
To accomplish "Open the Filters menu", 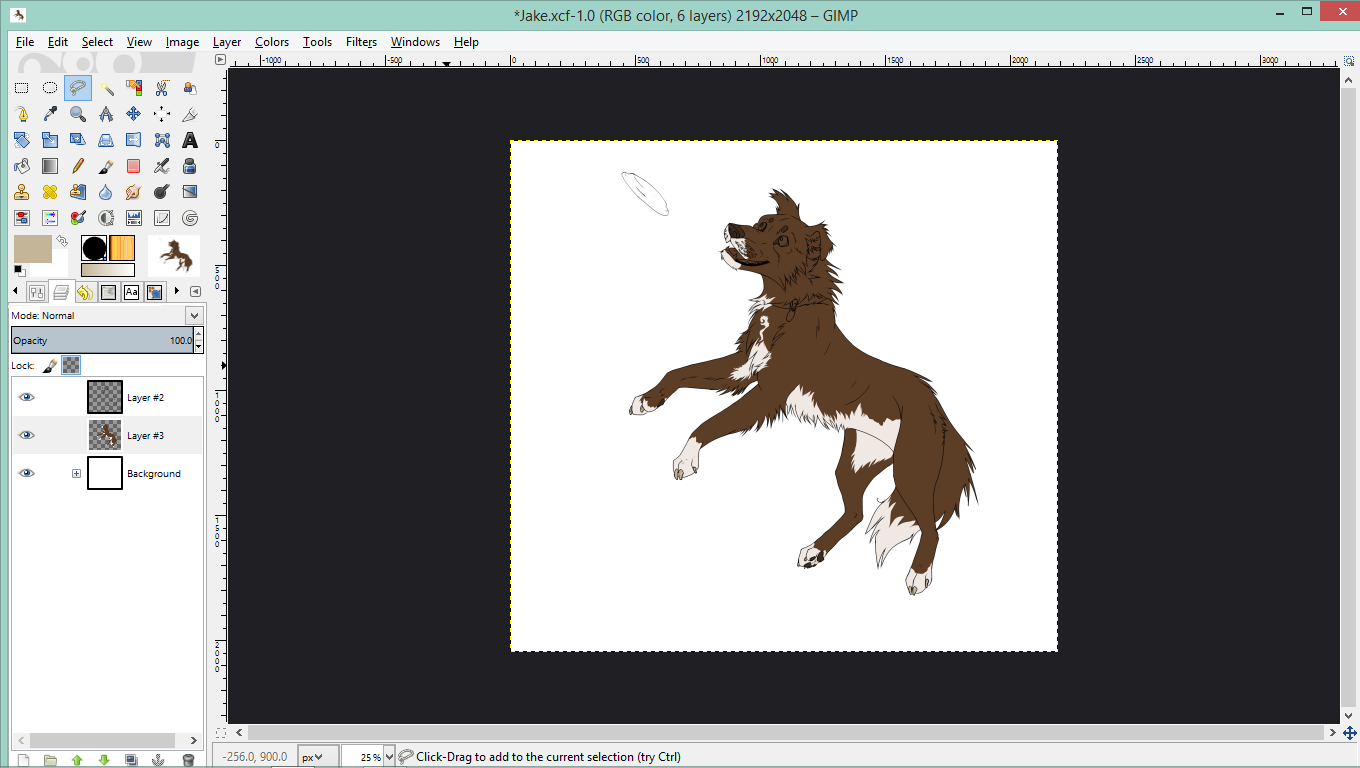I will point(361,42).
